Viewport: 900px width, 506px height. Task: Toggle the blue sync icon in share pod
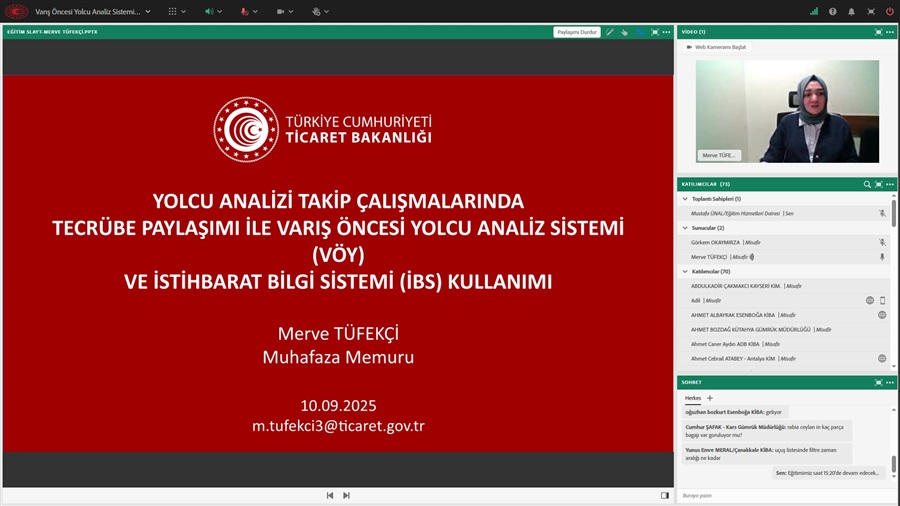[640, 32]
